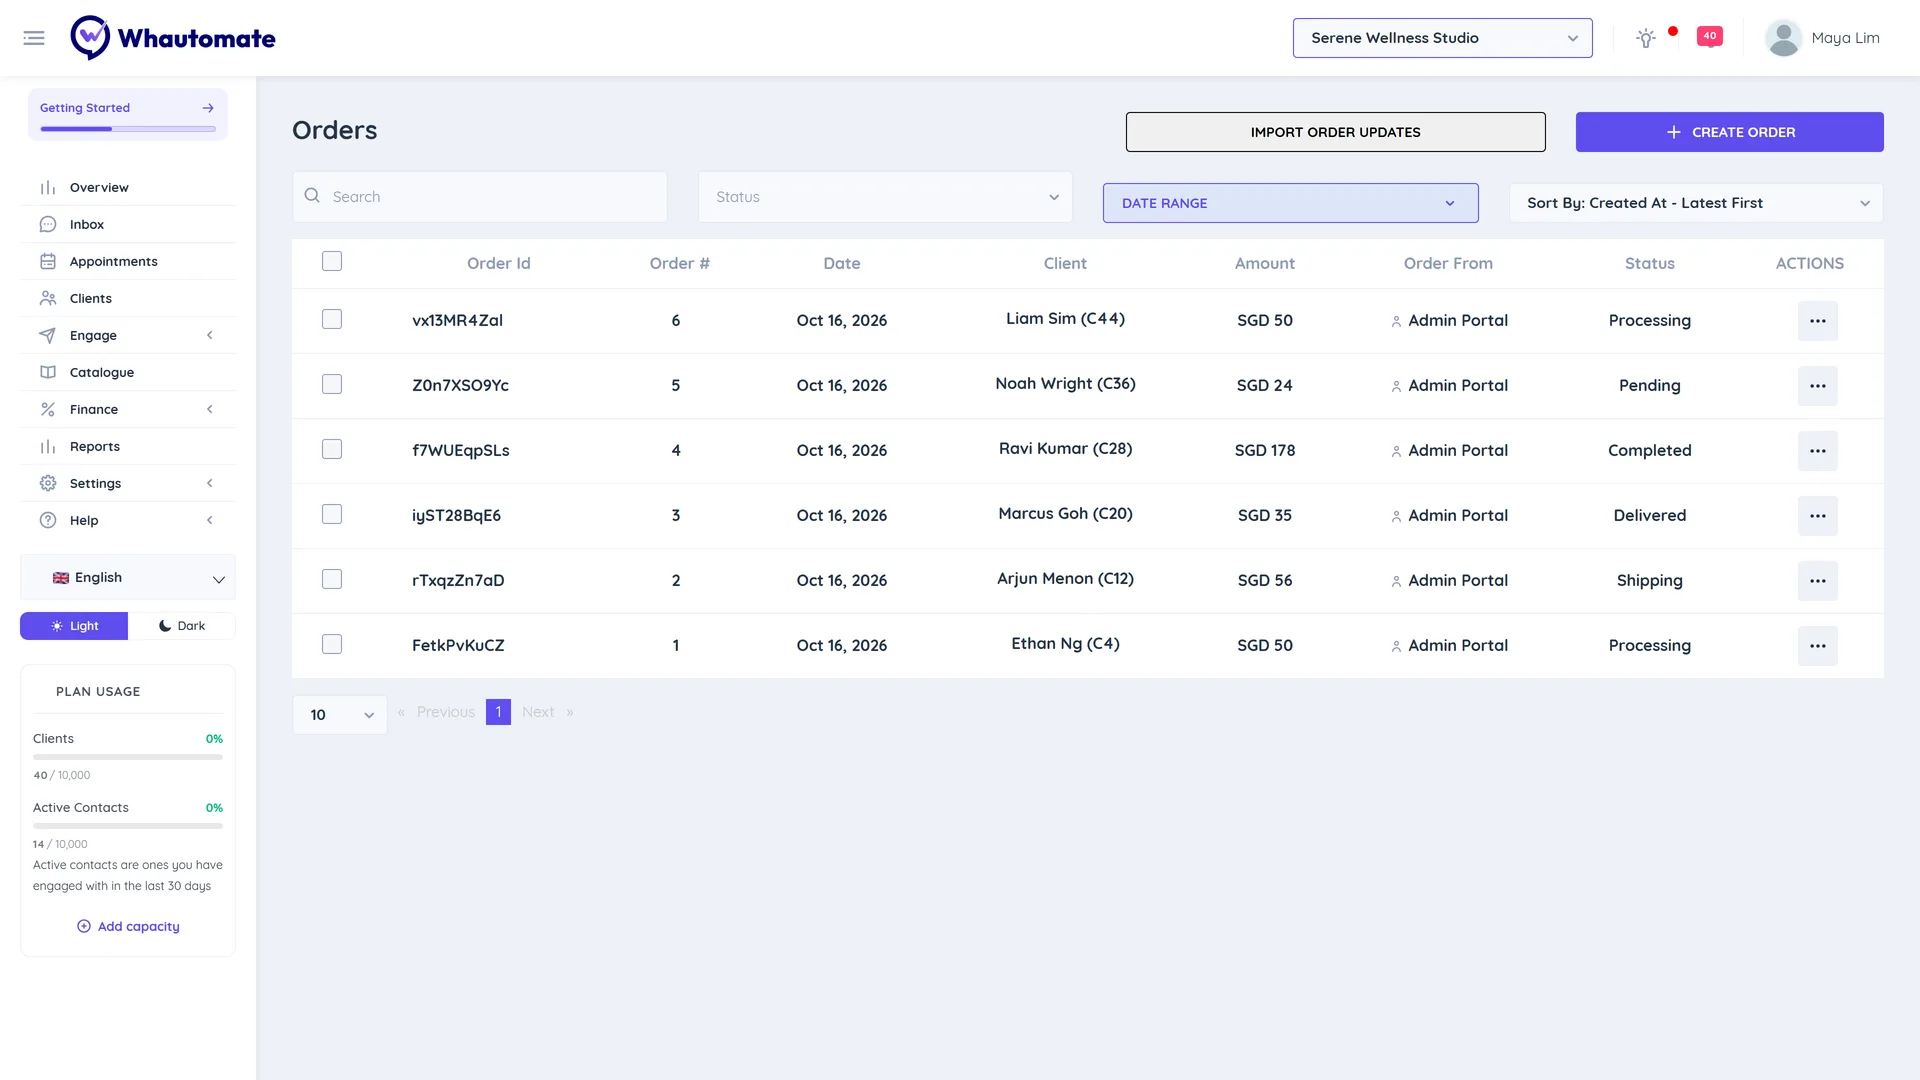Open the English language dropdown

click(128, 578)
